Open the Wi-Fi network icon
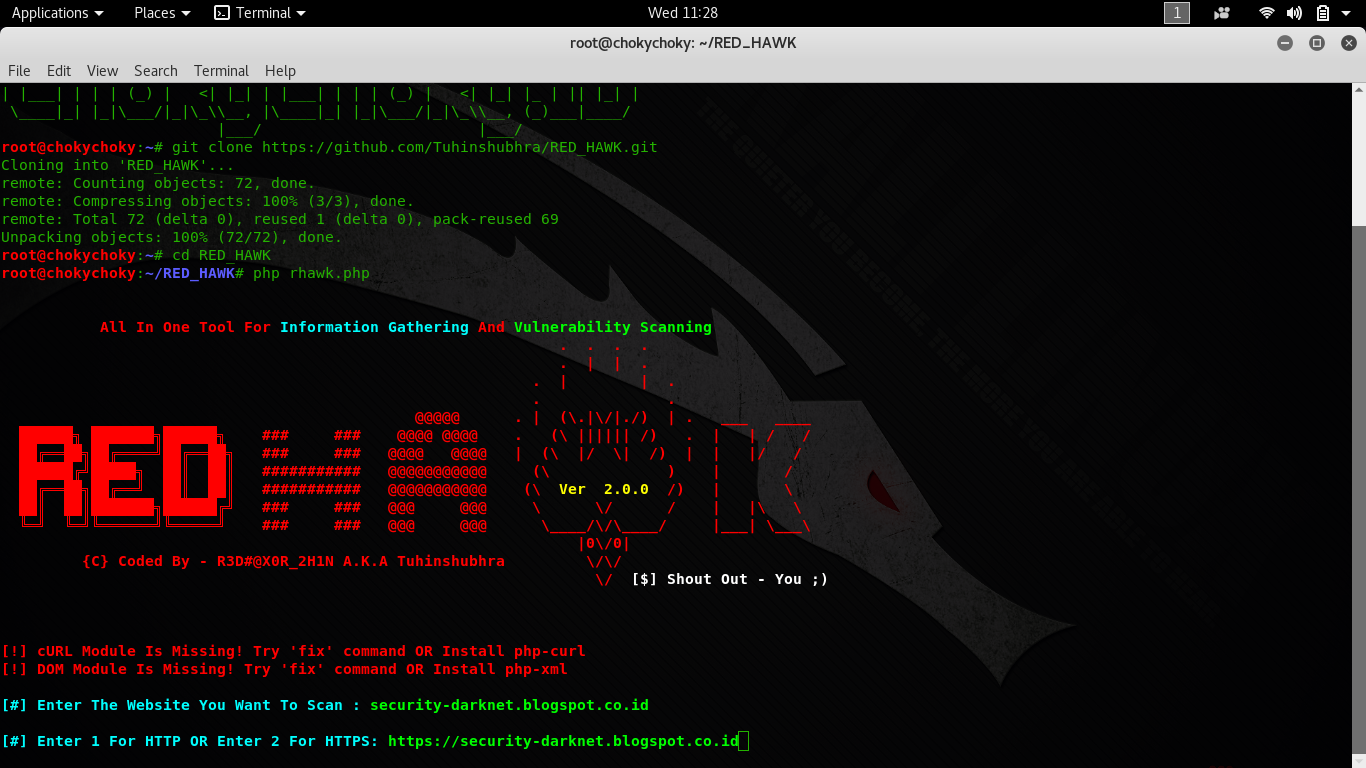 1267,13
